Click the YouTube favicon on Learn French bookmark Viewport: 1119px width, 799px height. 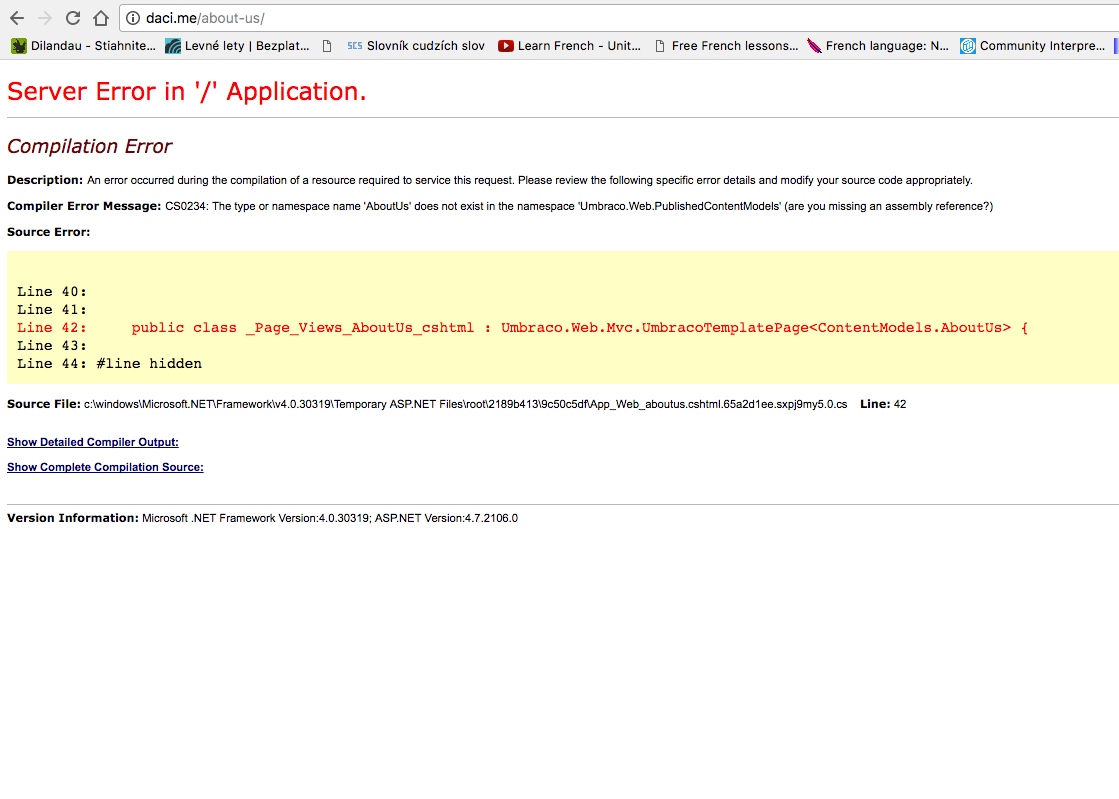coord(506,46)
